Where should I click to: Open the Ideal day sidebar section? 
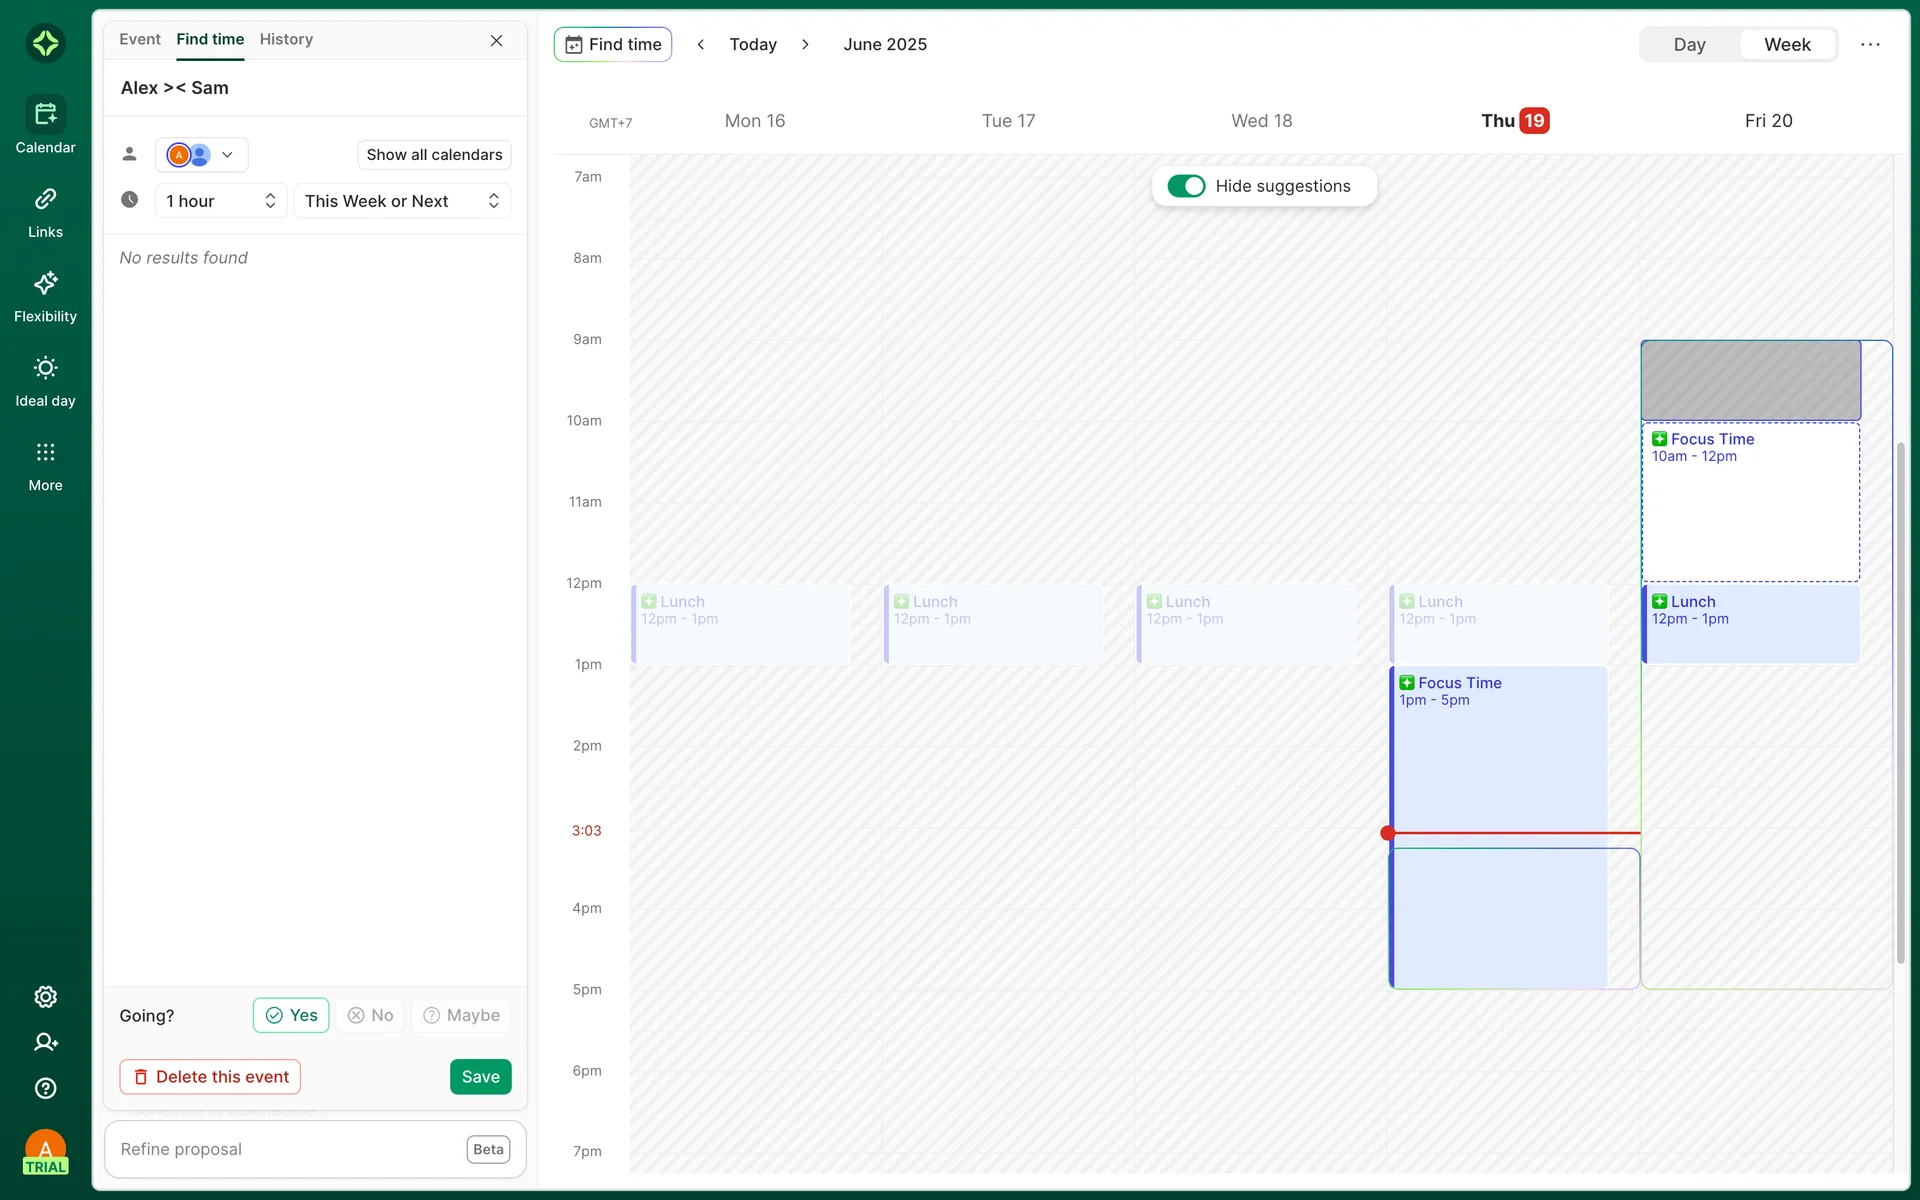click(x=45, y=381)
